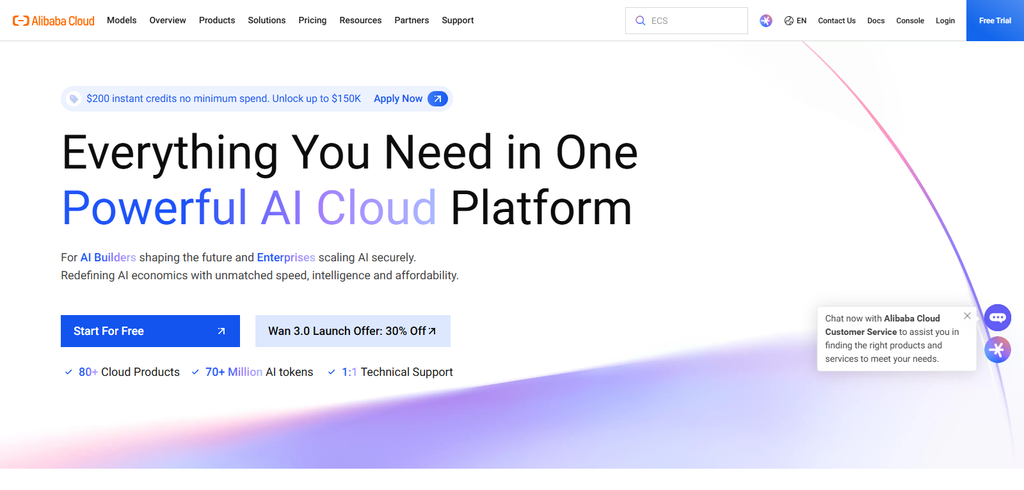Open the Pricing menu

pos(312,20)
